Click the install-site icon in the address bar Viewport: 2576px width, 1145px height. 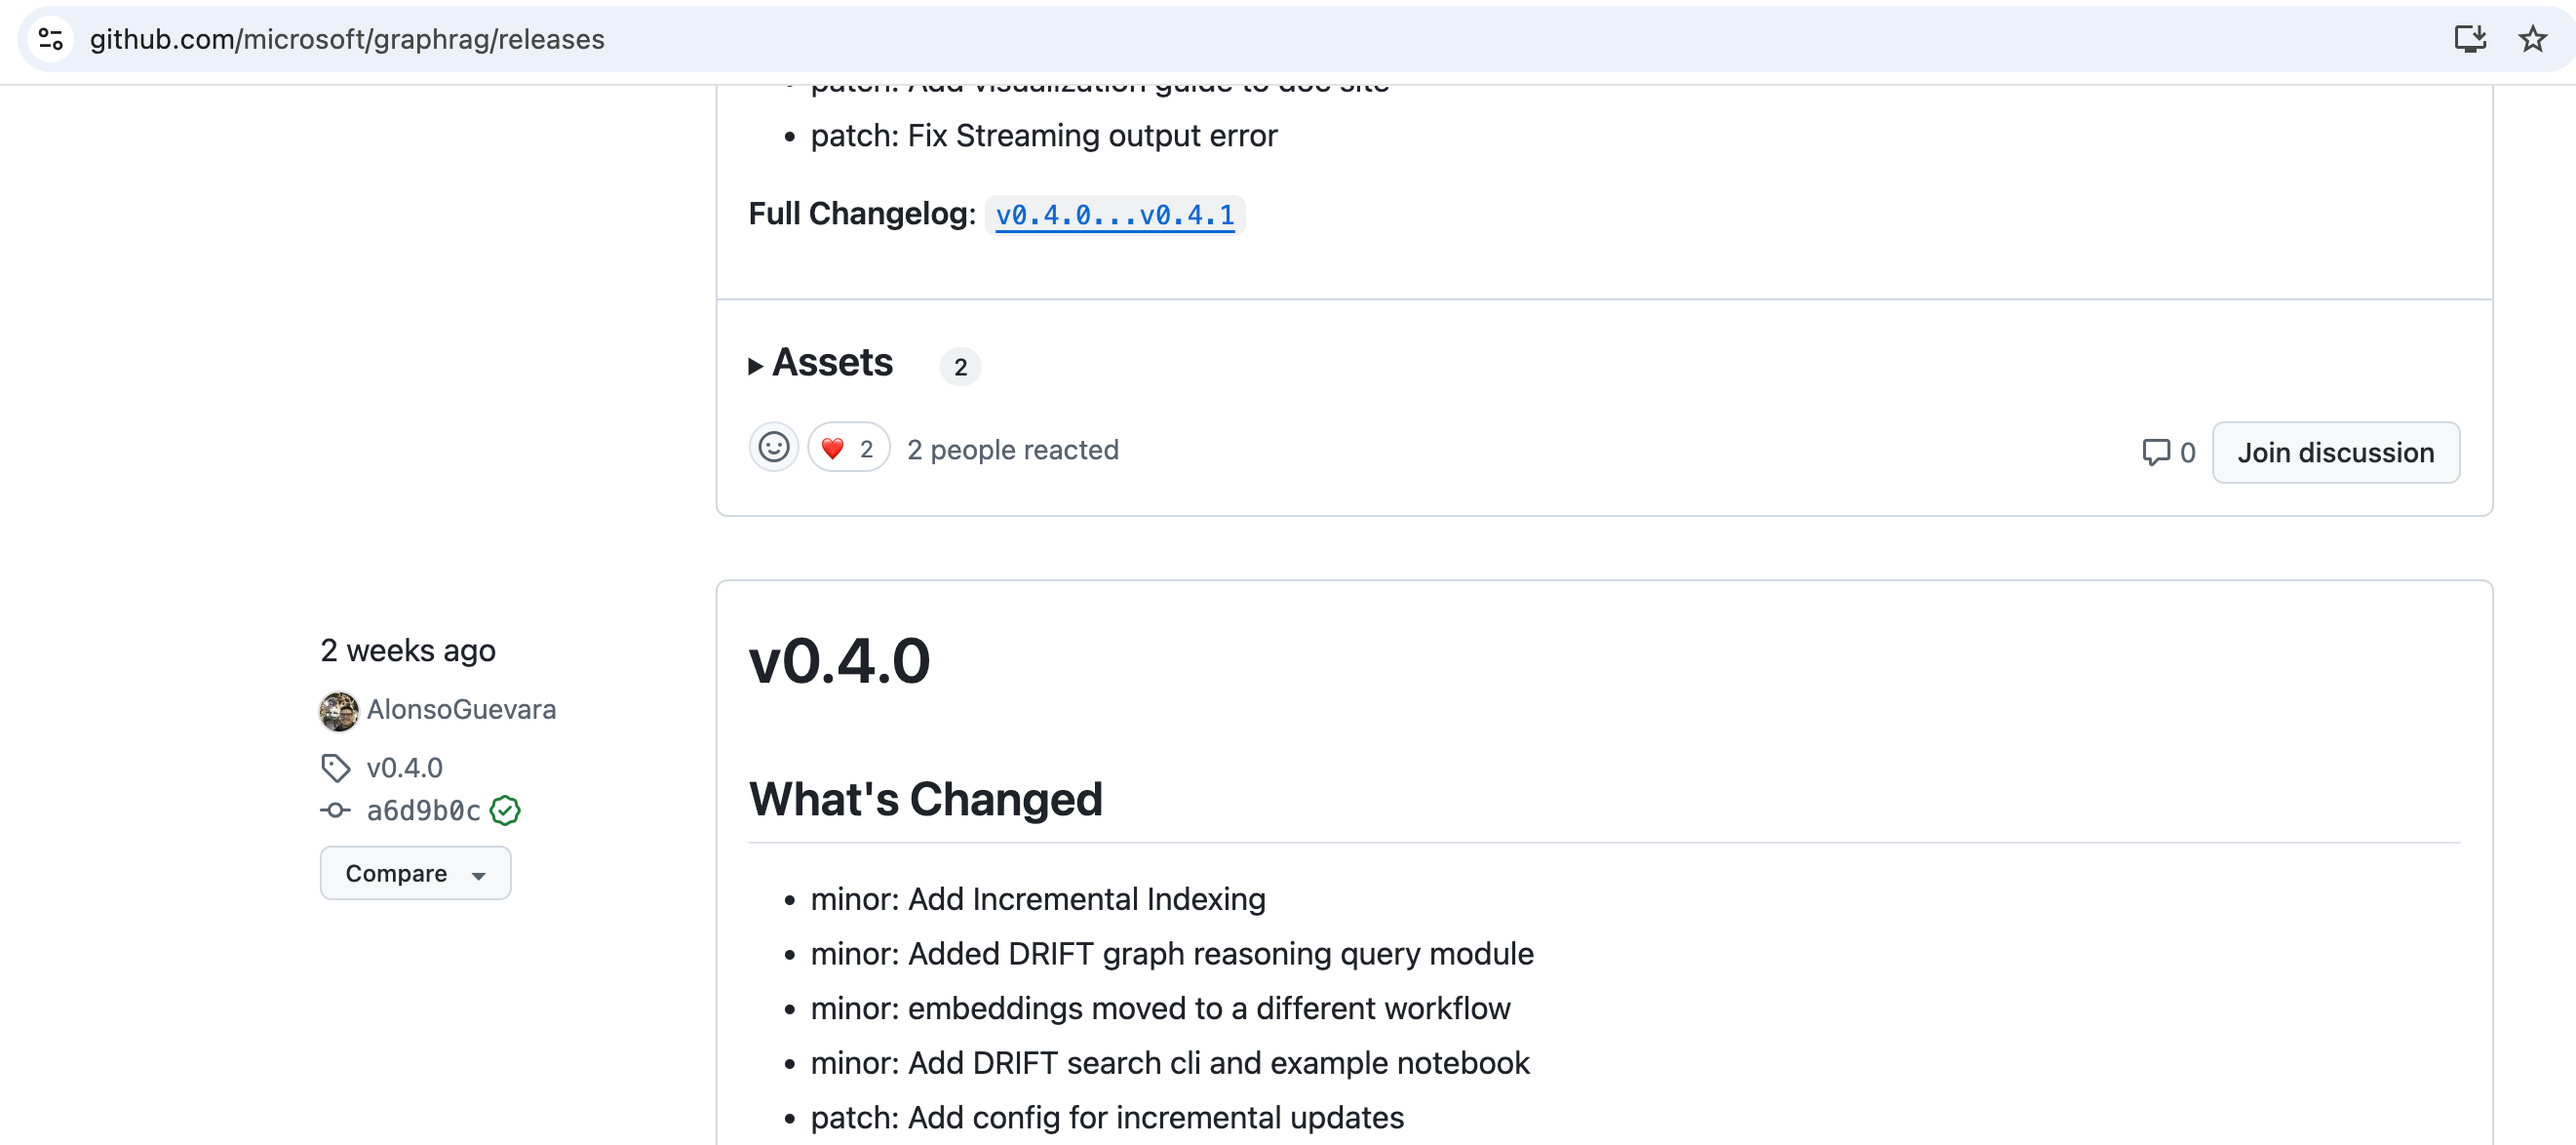(x=2470, y=39)
